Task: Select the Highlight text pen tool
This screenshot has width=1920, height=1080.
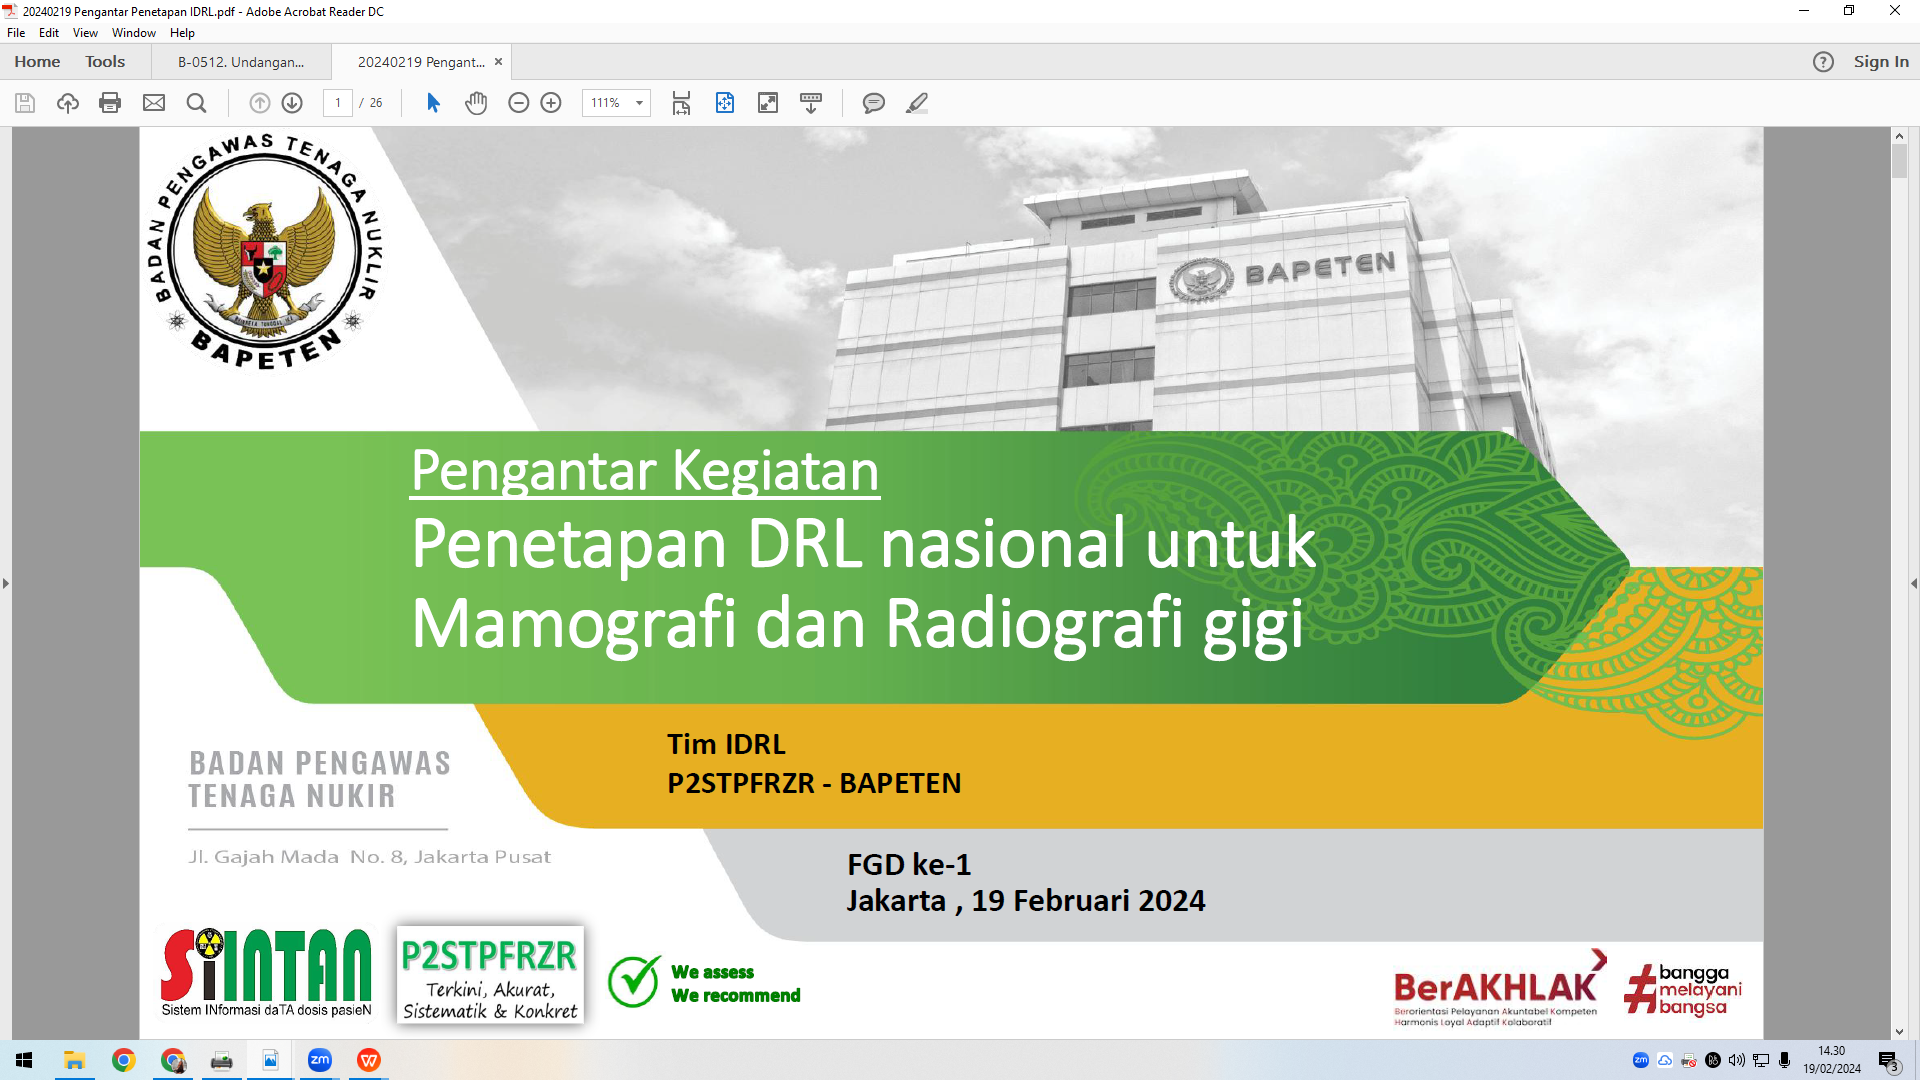Action: 917,103
